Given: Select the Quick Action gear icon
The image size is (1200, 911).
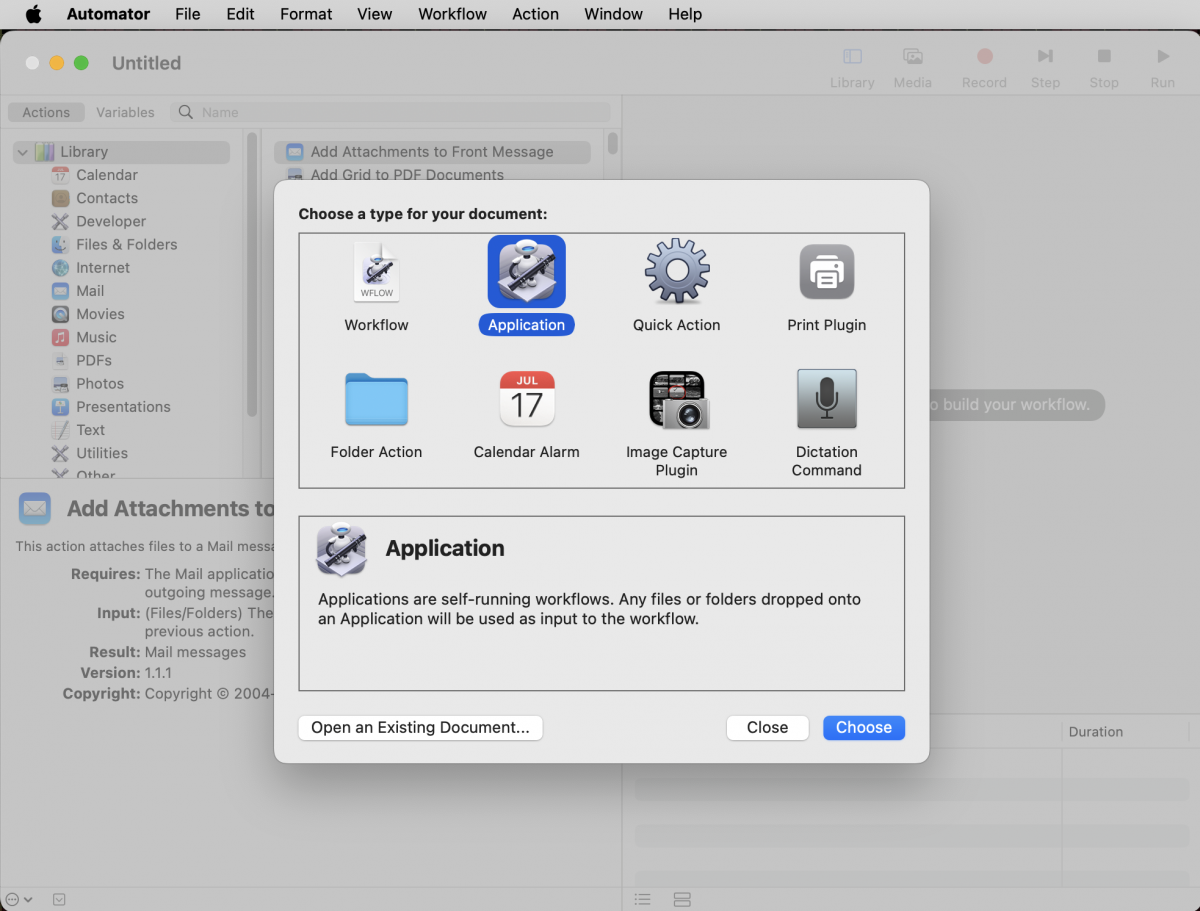Looking at the screenshot, I should 676,271.
